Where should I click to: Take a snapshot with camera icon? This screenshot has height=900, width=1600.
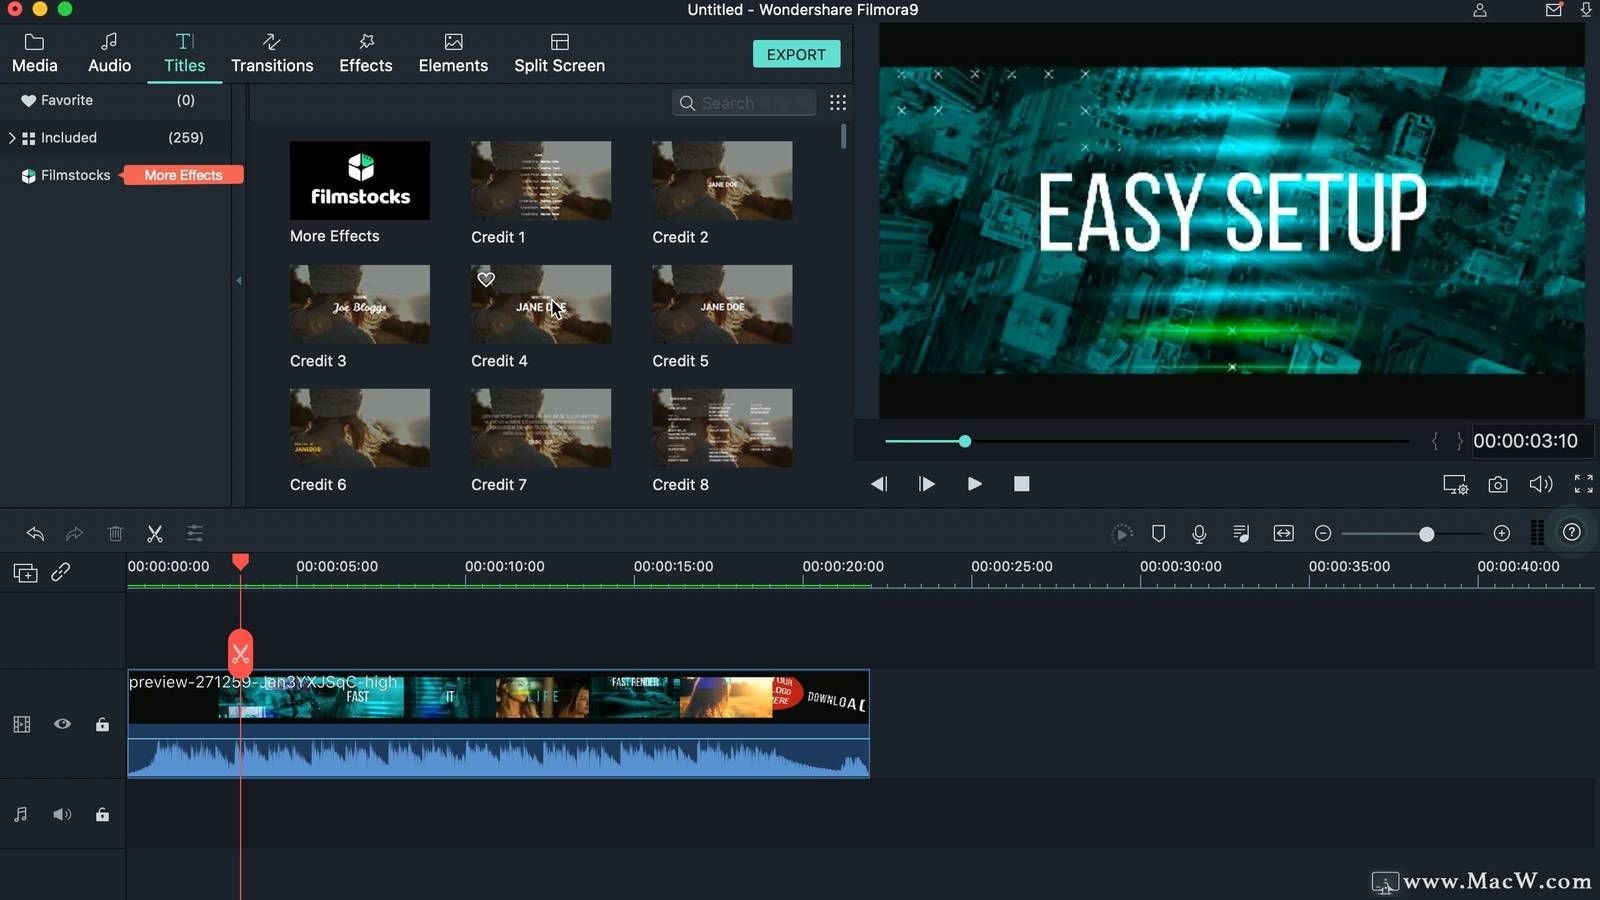[x=1498, y=484]
